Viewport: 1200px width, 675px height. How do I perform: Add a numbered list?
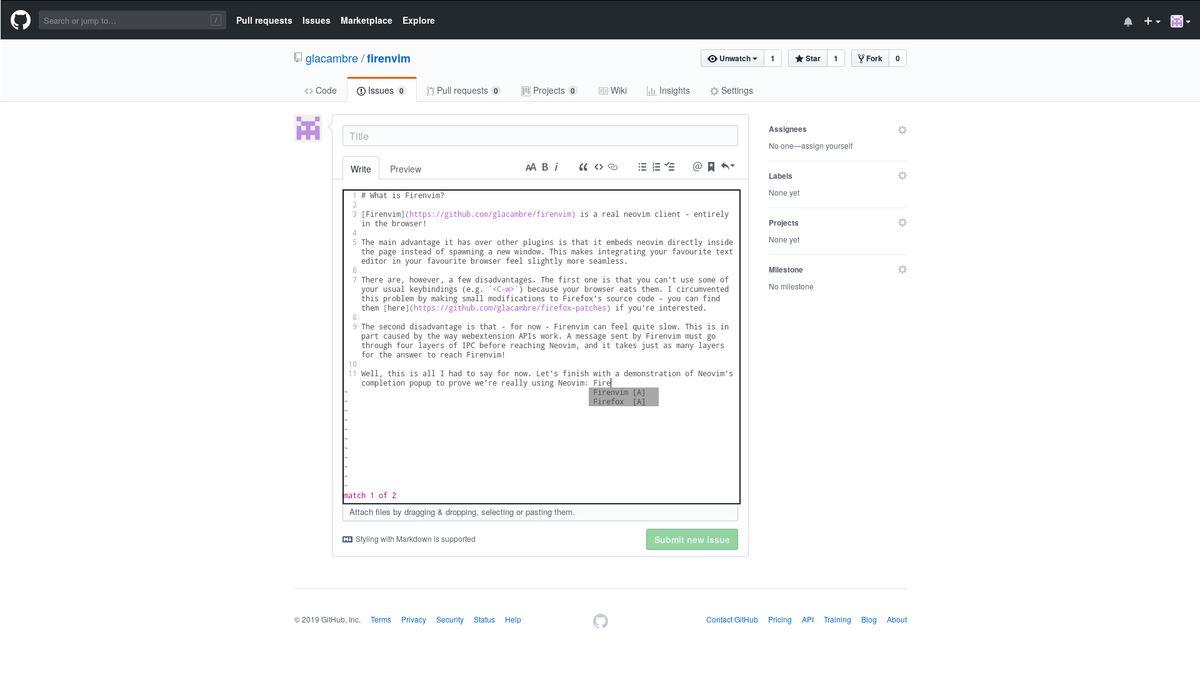(656, 167)
